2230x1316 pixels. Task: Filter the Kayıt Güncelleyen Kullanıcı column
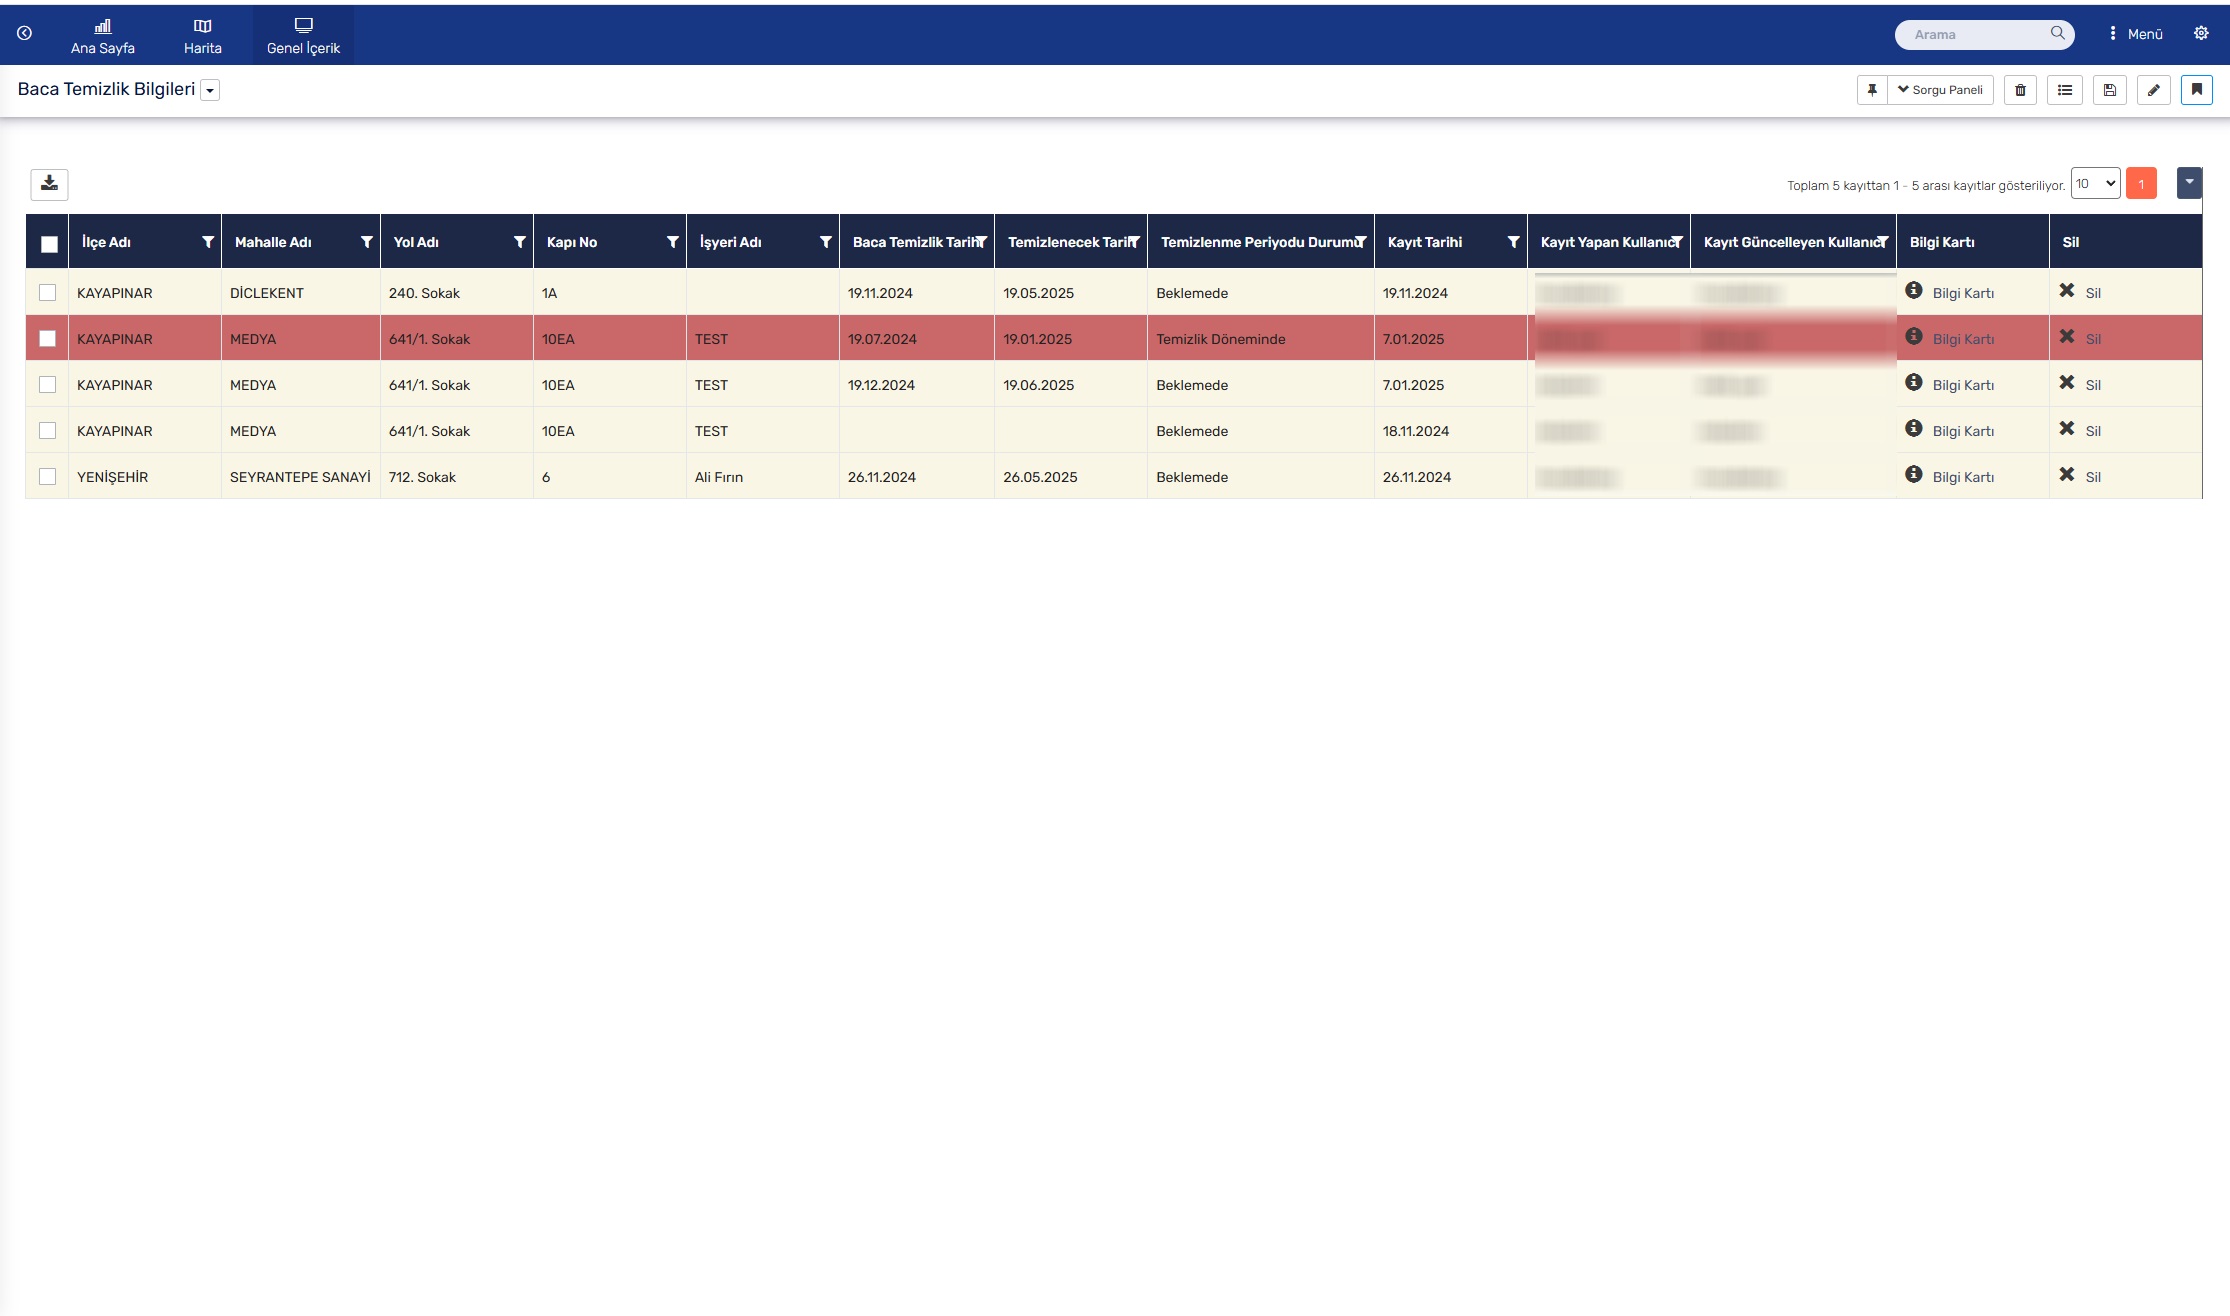(x=1883, y=242)
